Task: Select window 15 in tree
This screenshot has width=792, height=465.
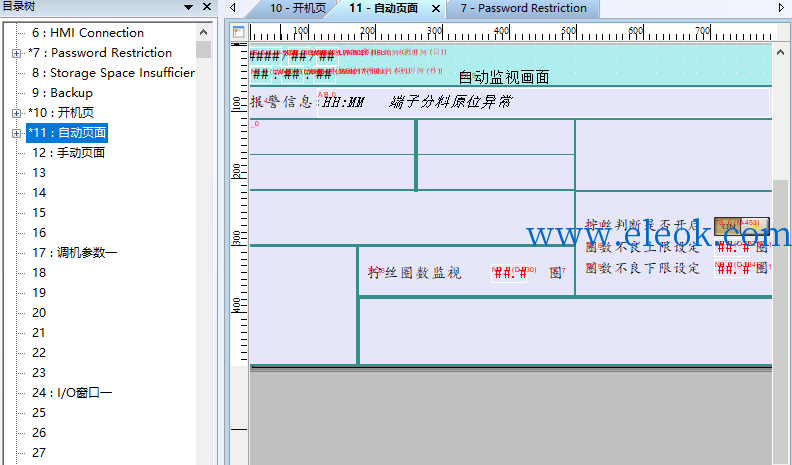Action: pyautogui.click(x=39, y=213)
